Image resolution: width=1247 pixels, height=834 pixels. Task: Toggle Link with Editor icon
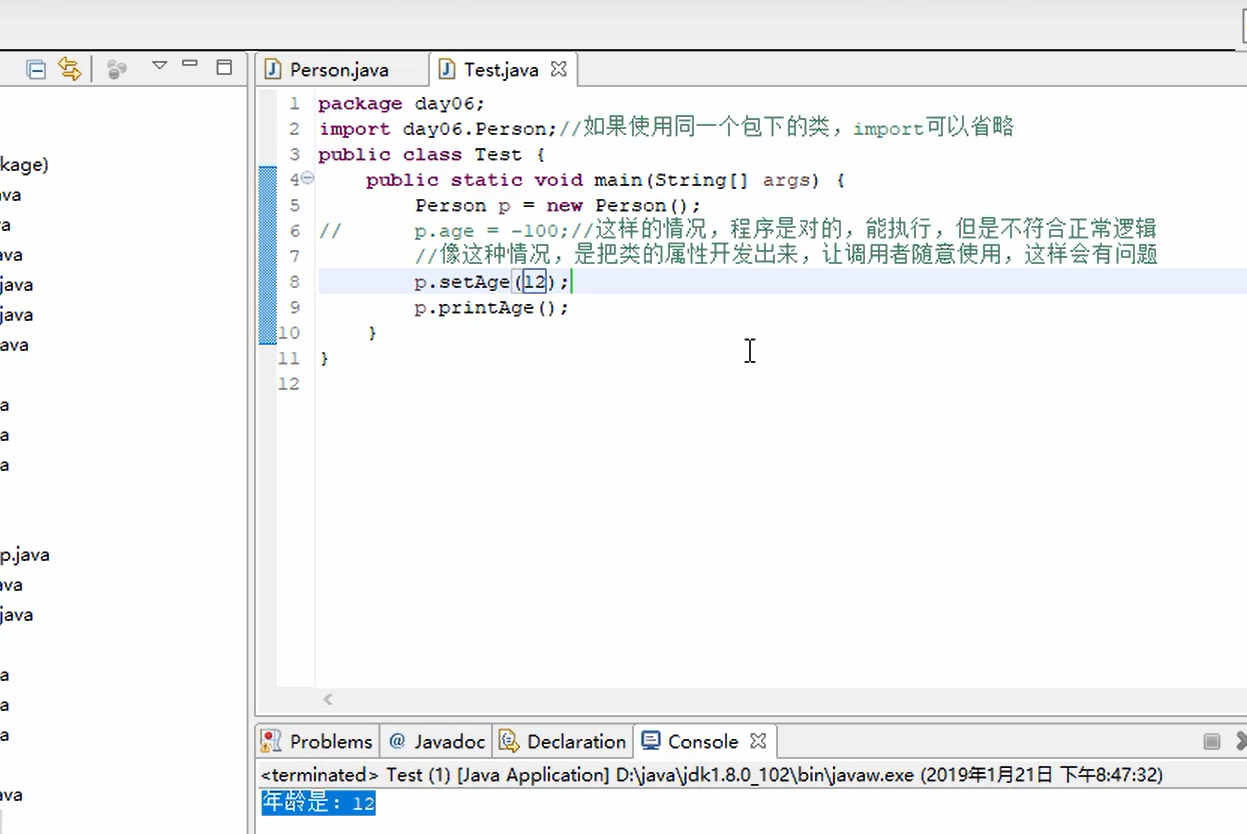pyautogui.click(x=69, y=69)
